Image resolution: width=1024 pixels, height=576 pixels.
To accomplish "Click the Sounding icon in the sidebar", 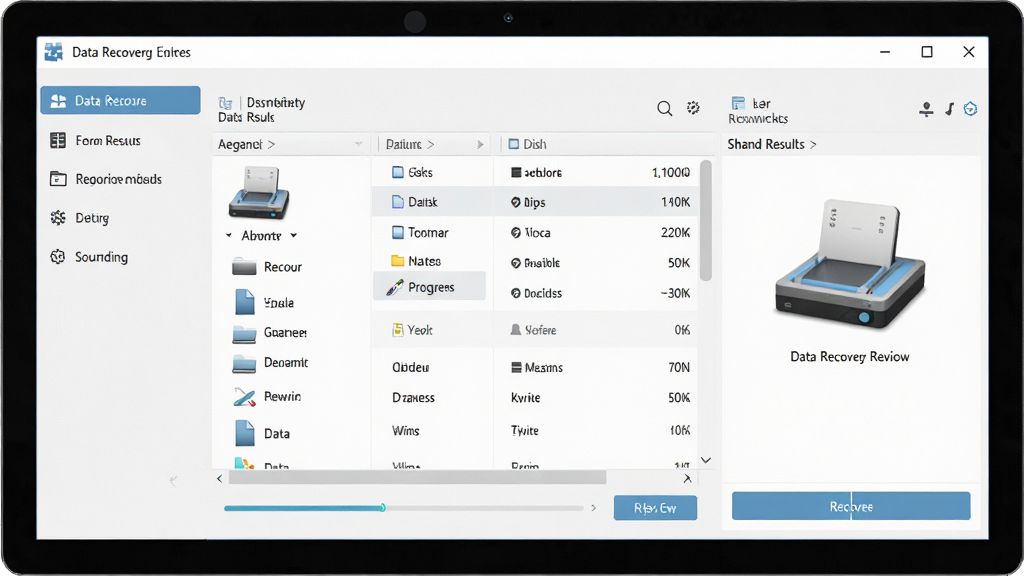I will coord(58,257).
